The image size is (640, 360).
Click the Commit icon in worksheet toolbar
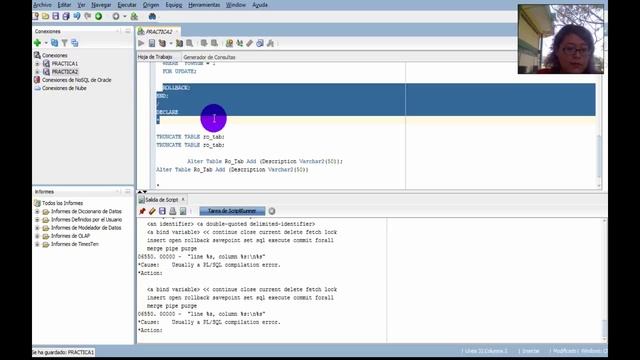204,43
